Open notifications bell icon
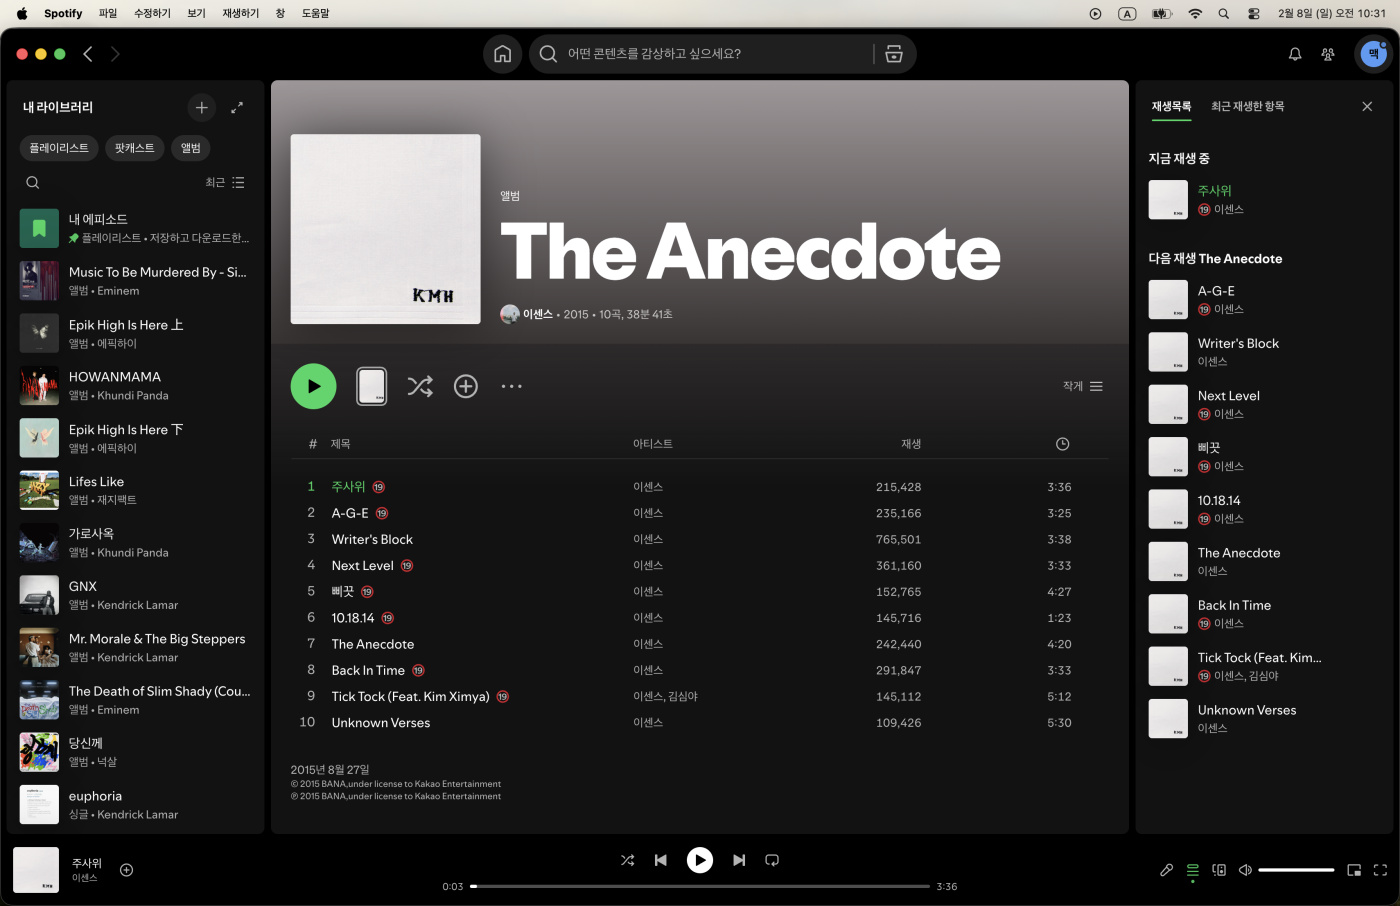The width and height of the screenshot is (1400, 906). [1295, 54]
